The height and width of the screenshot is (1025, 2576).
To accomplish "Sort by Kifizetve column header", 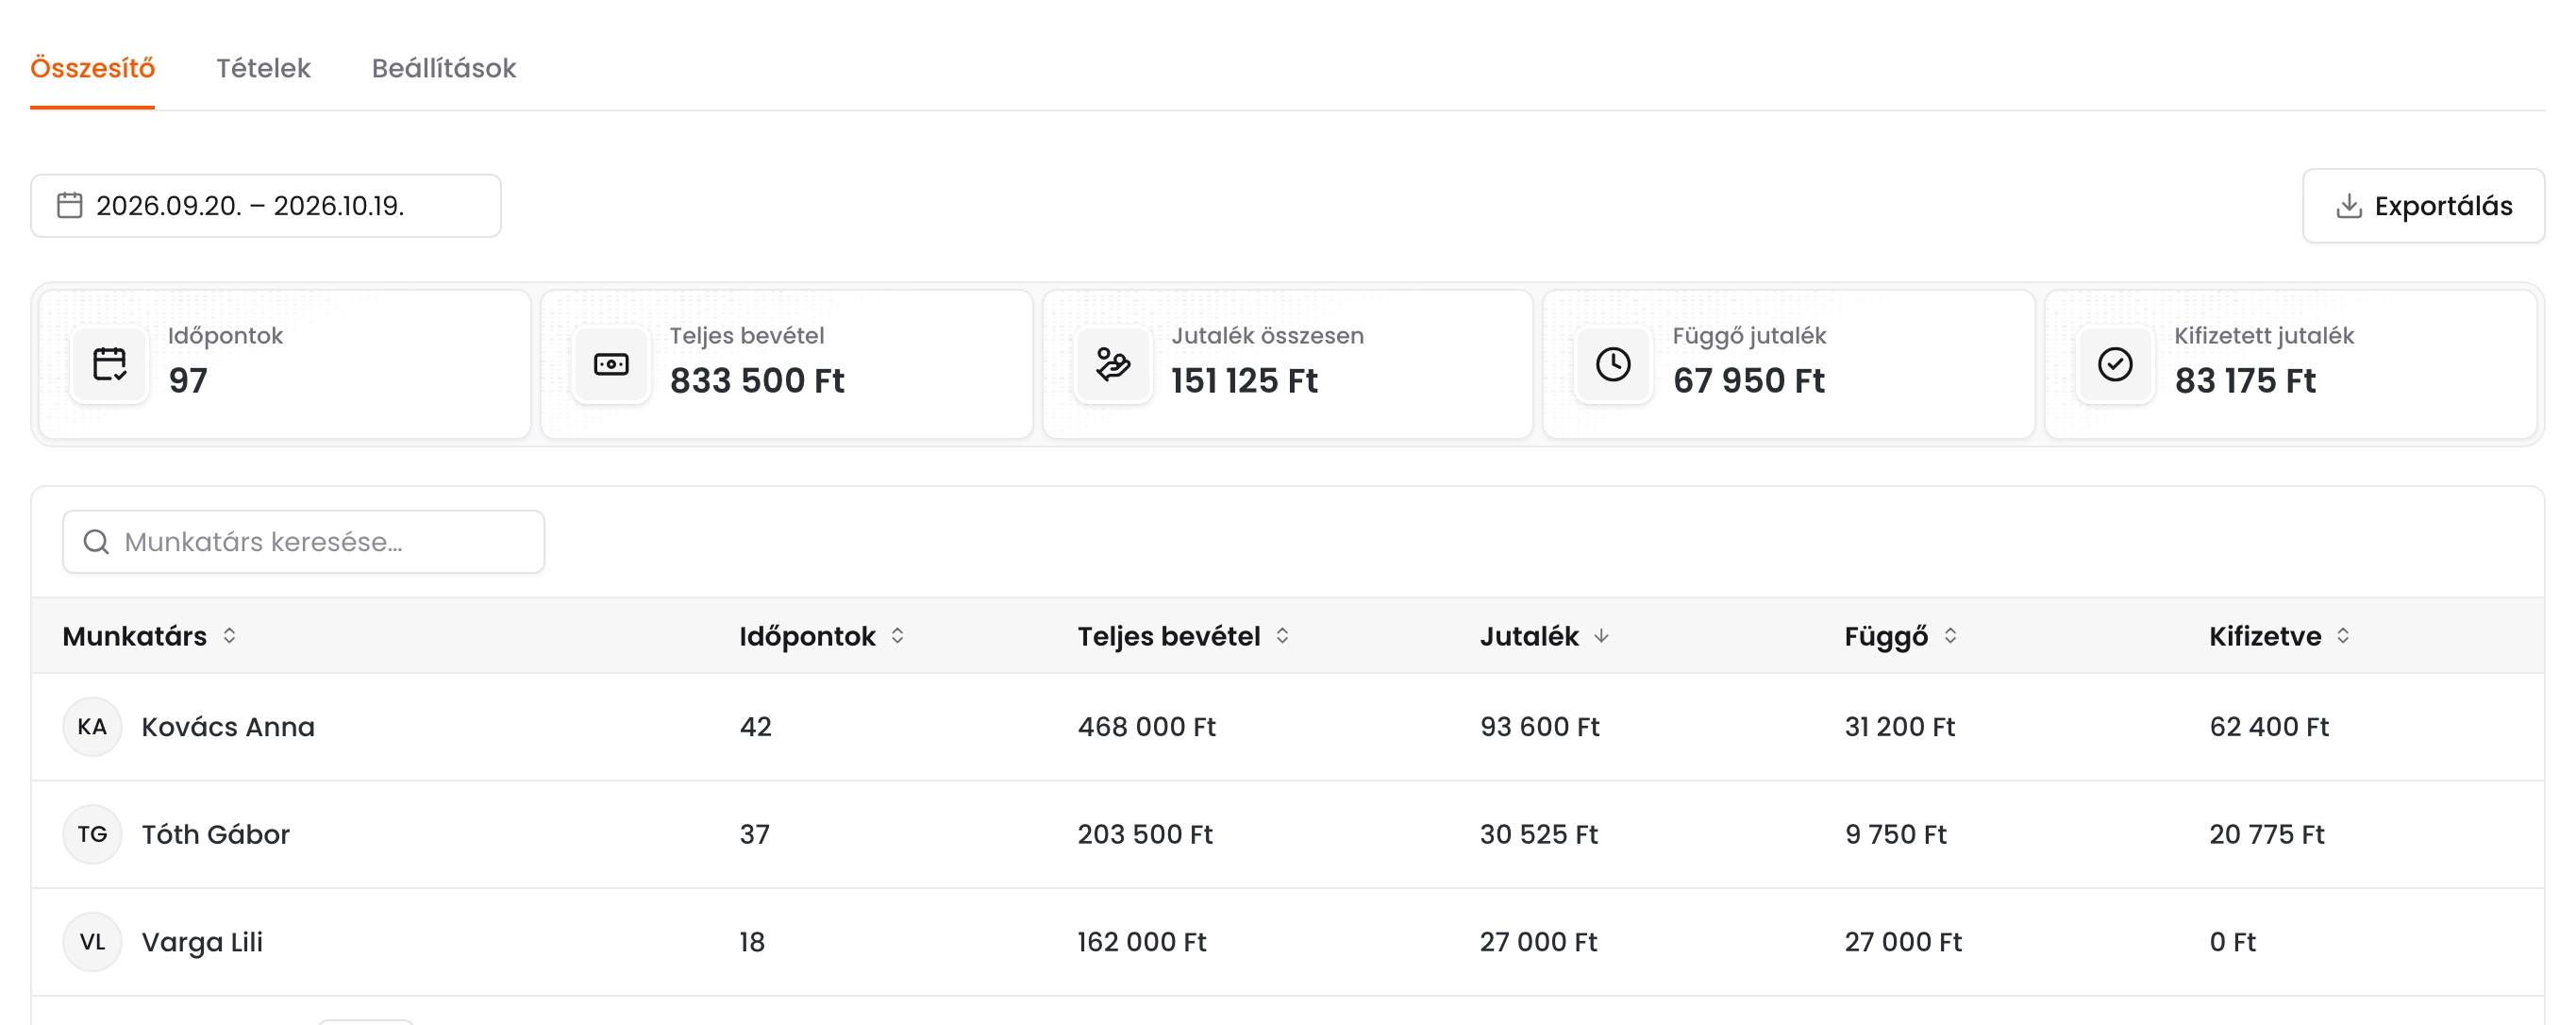I will 2280,636.
